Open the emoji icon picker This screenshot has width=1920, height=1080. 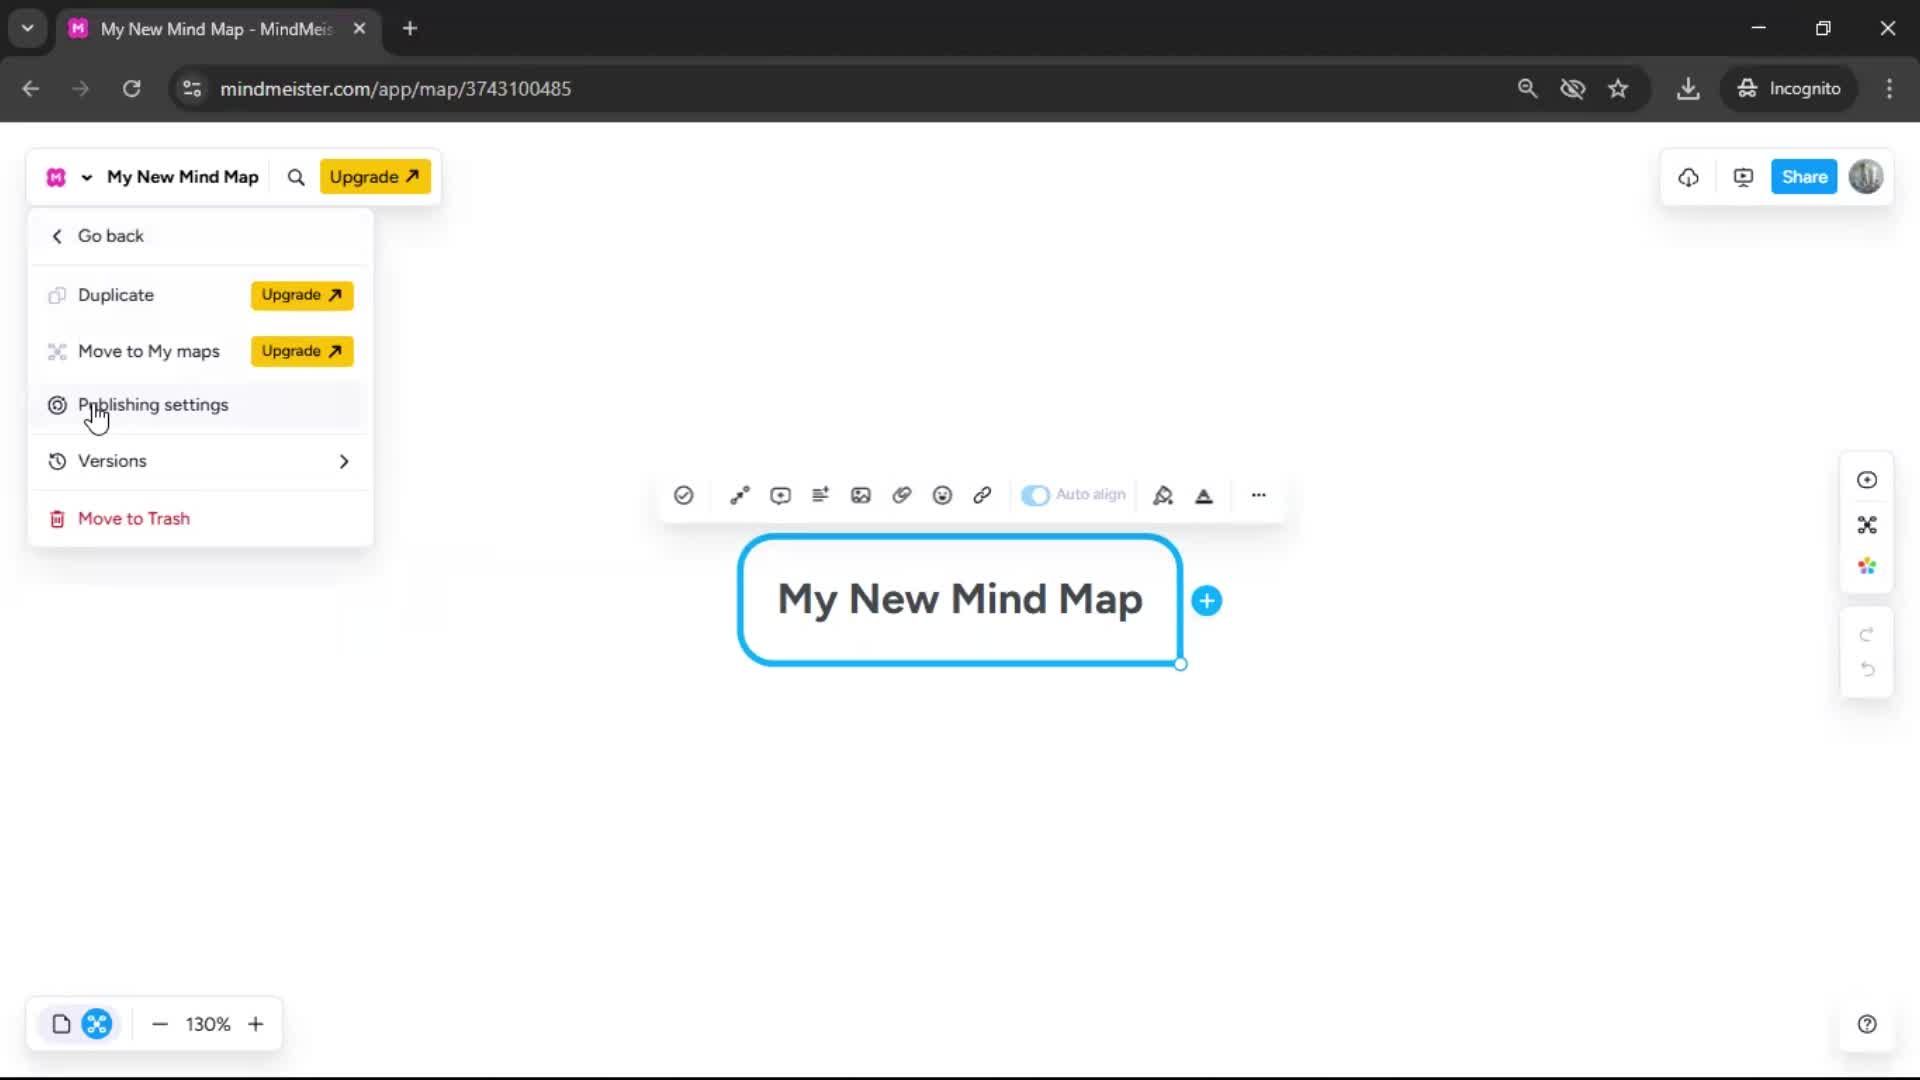tap(942, 495)
